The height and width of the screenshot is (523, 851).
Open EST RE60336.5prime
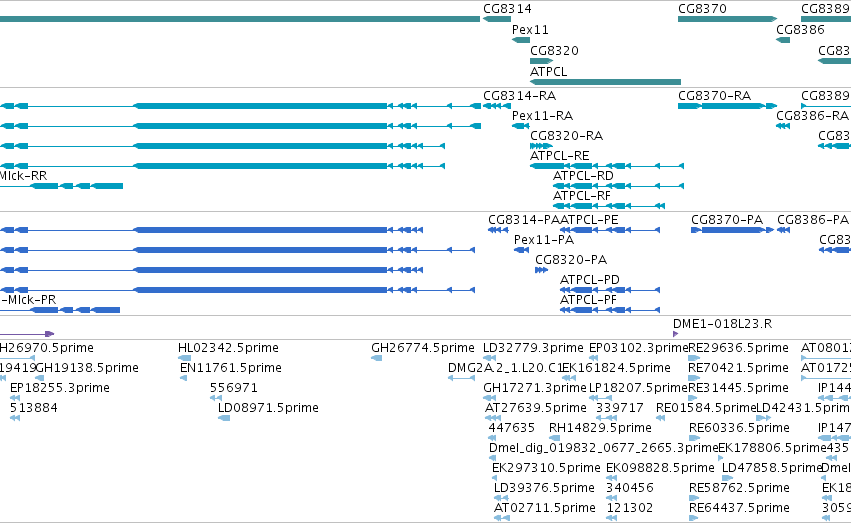click(739, 429)
